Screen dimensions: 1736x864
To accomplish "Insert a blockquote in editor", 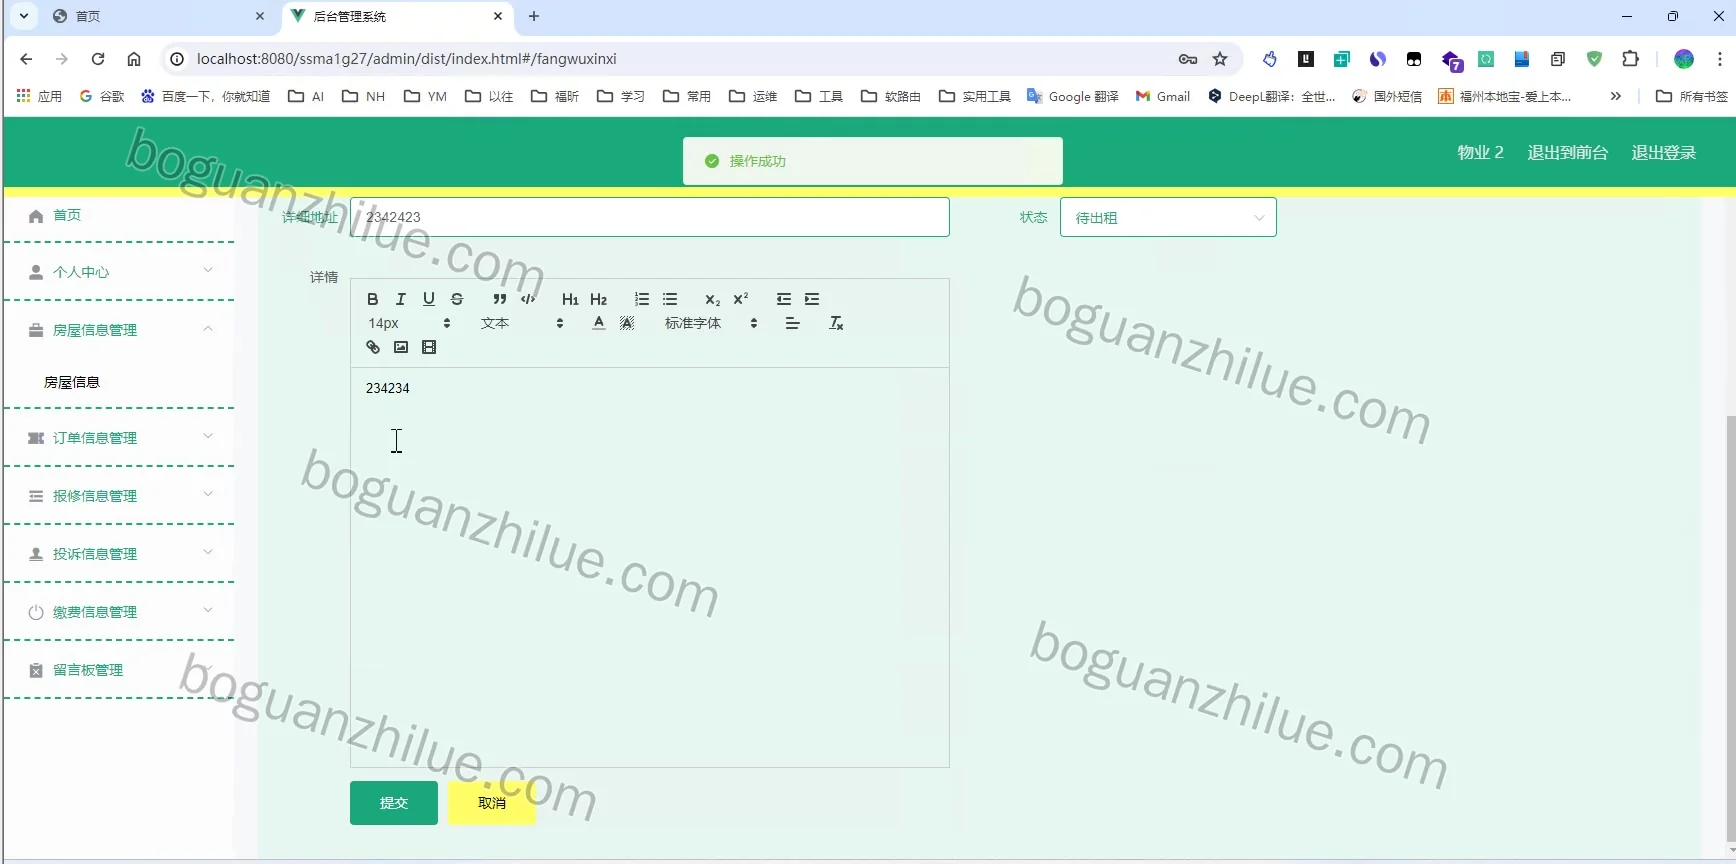I will [x=500, y=299].
